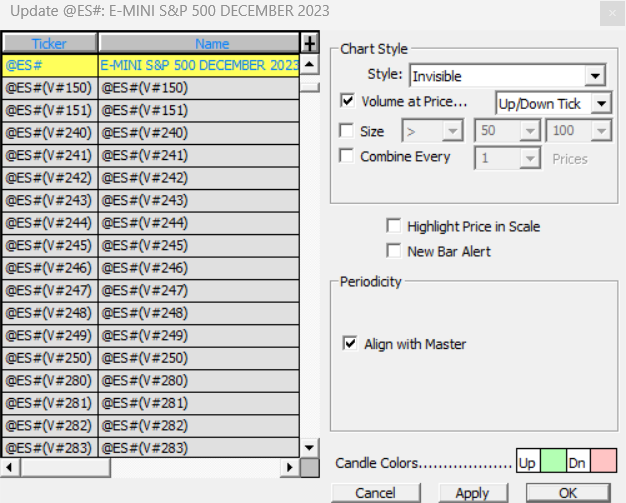
Task: Enable New Bar Alert checkbox
Action: (395, 251)
